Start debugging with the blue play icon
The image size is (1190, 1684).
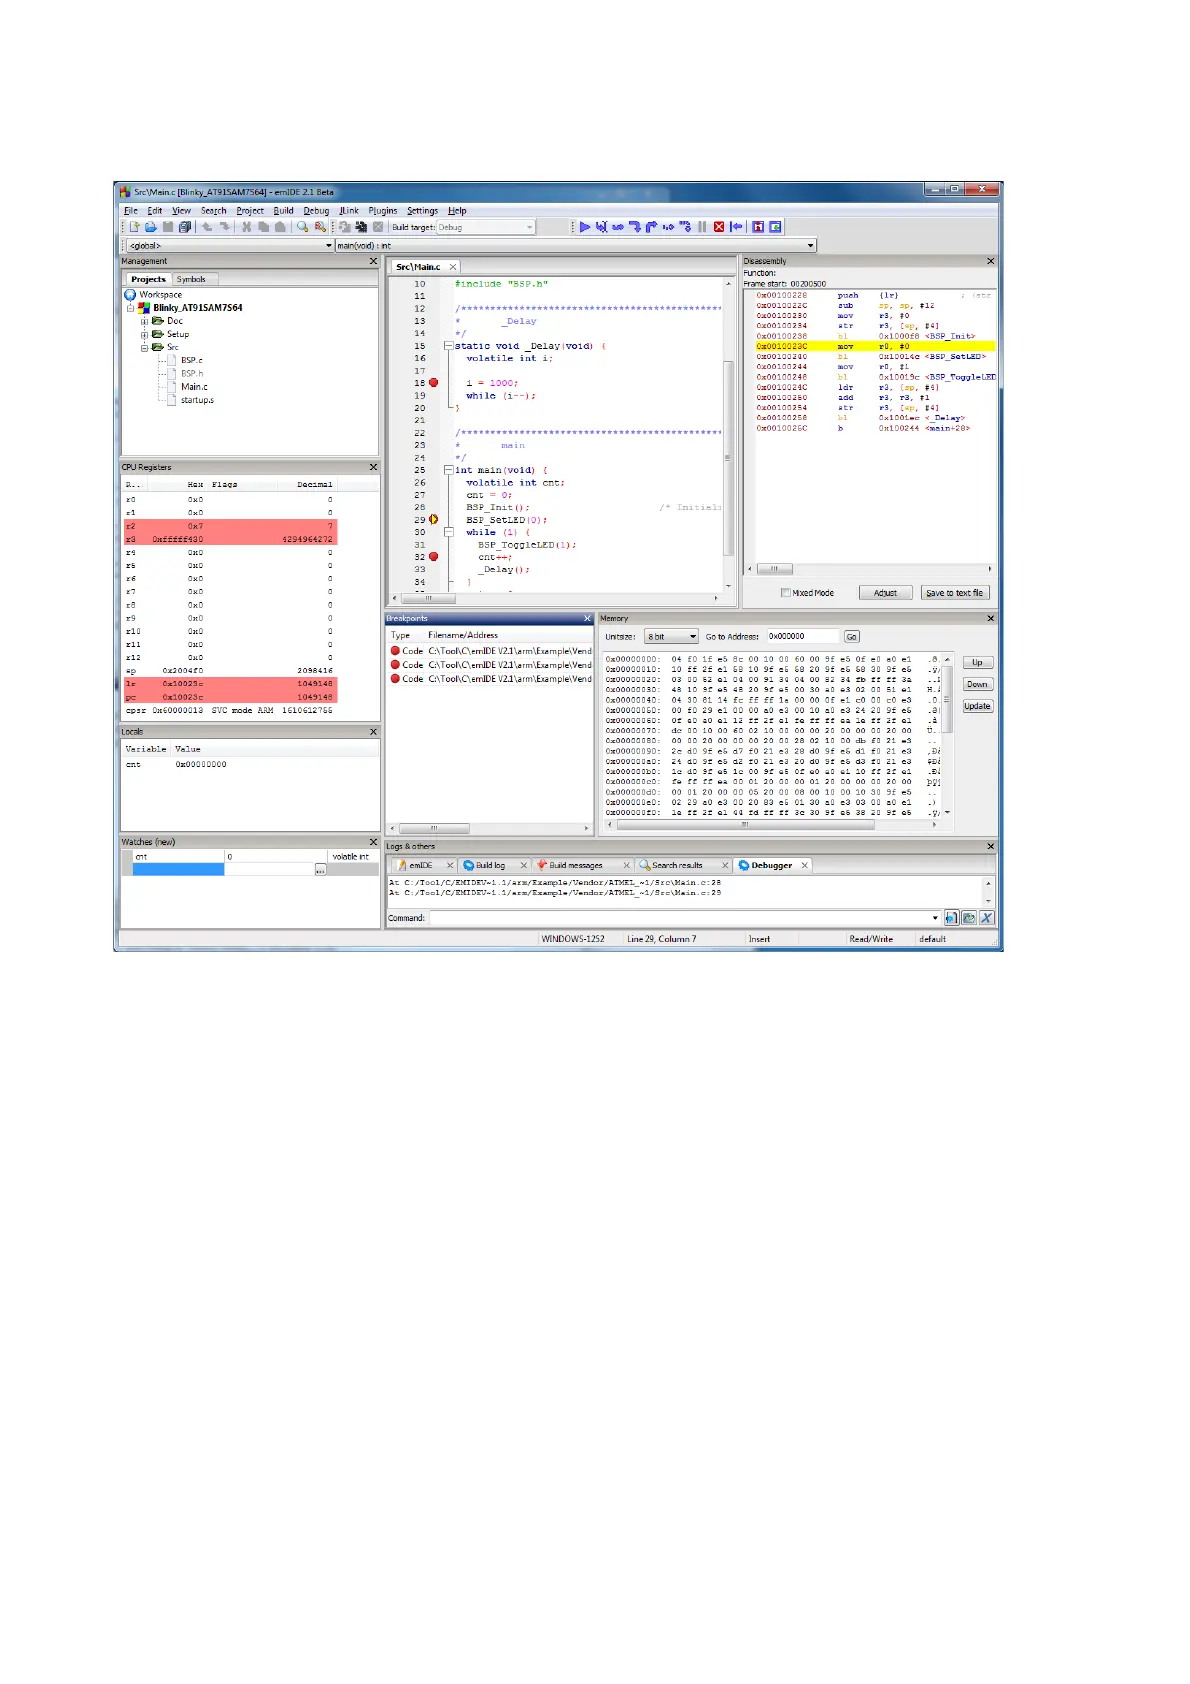point(585,227)
